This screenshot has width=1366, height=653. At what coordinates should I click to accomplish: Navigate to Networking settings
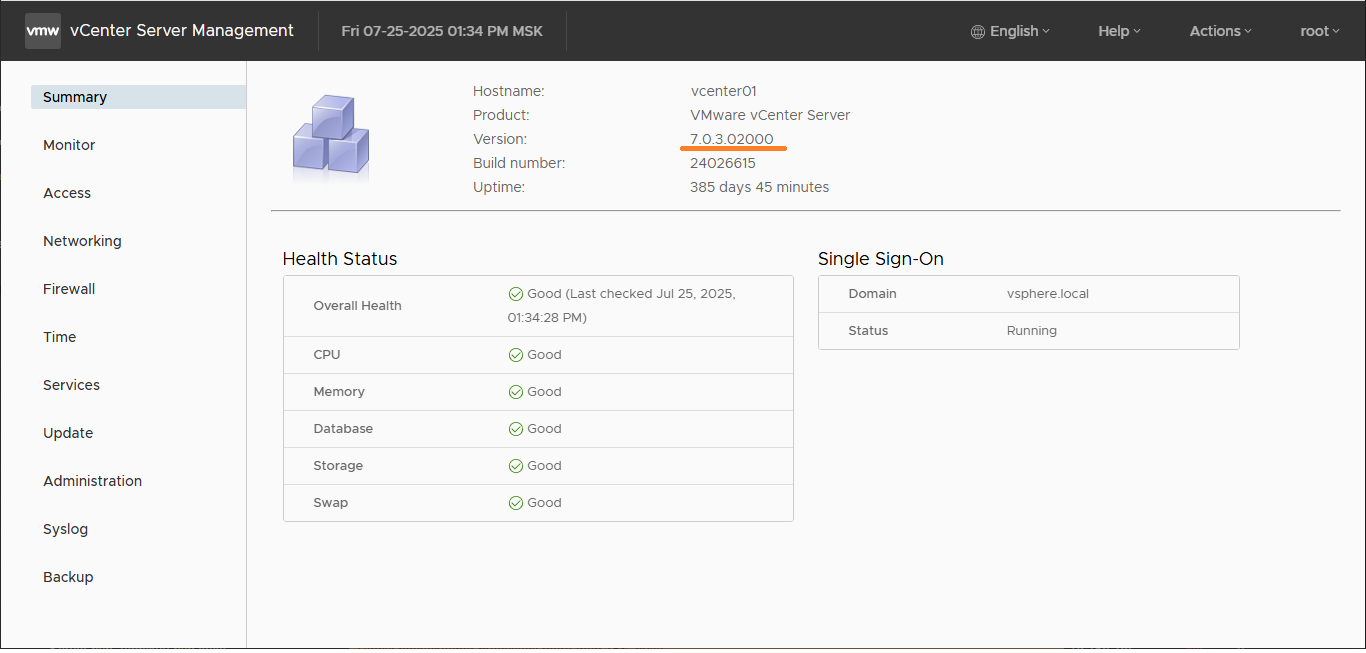82,241
